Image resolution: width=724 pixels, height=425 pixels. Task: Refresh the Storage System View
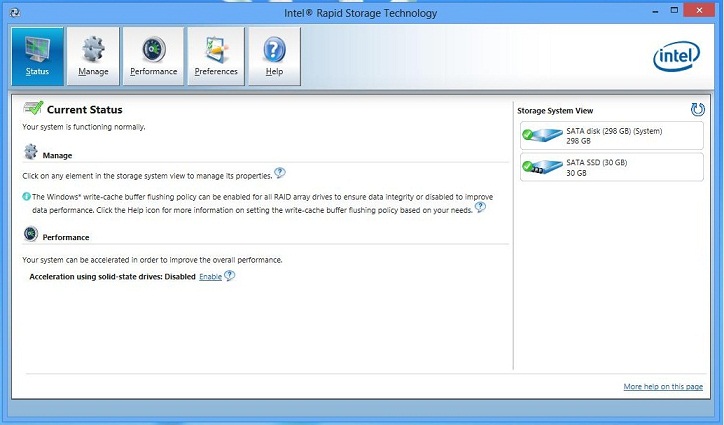pyautogui.click(x=697, y=109)
